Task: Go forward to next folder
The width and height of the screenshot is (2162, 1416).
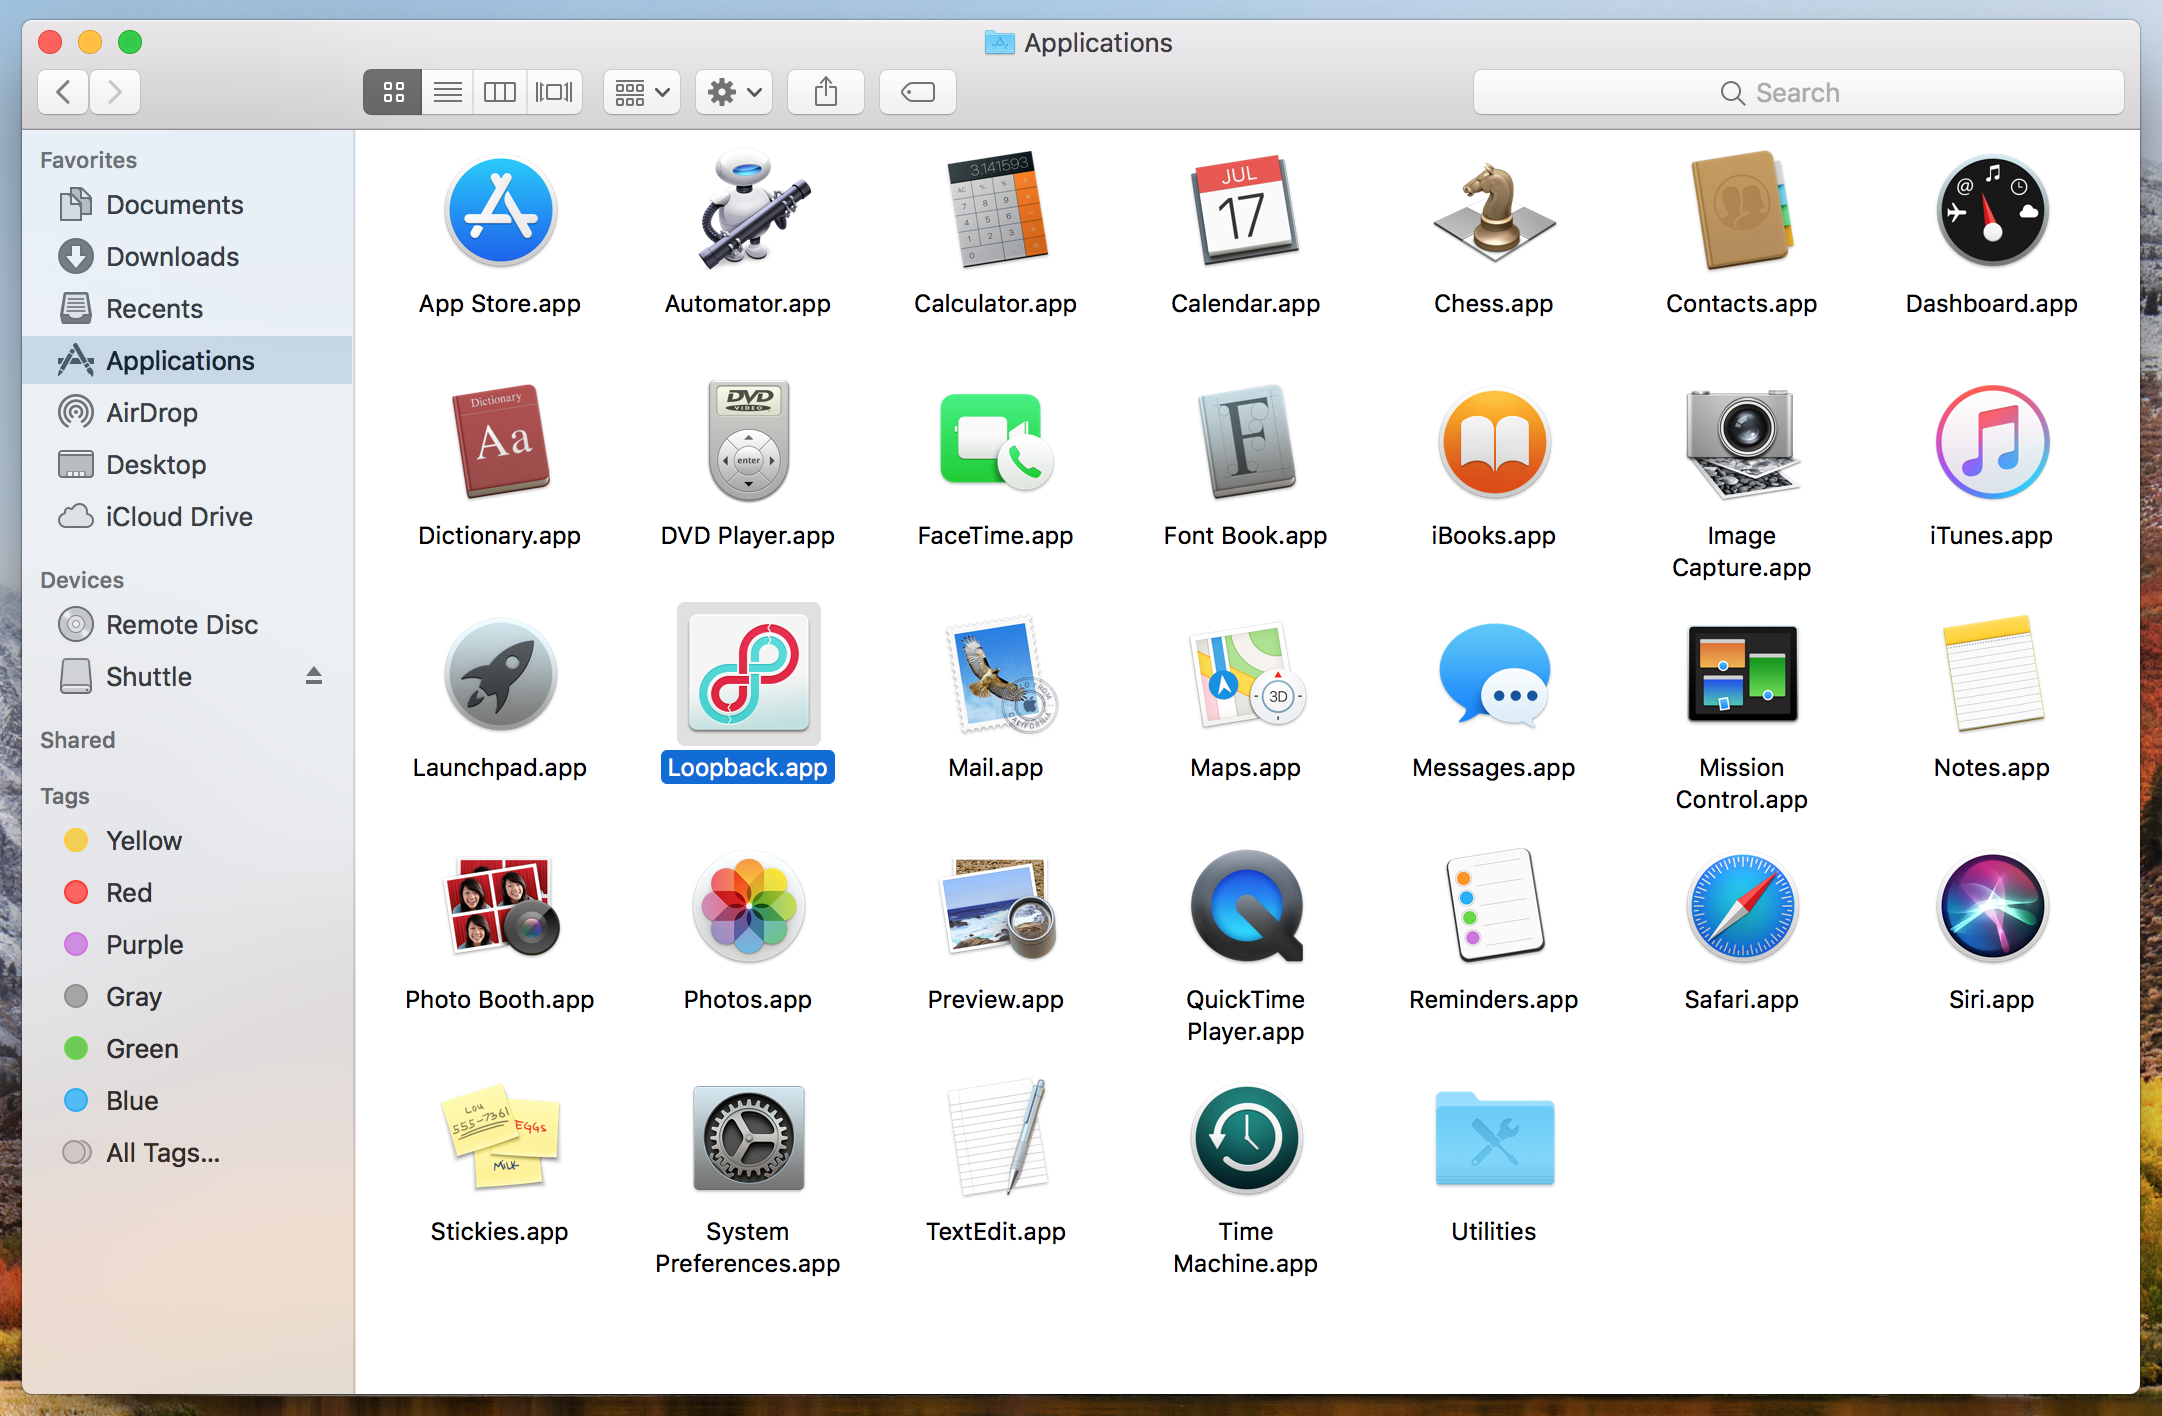Action: coord(115,92)
